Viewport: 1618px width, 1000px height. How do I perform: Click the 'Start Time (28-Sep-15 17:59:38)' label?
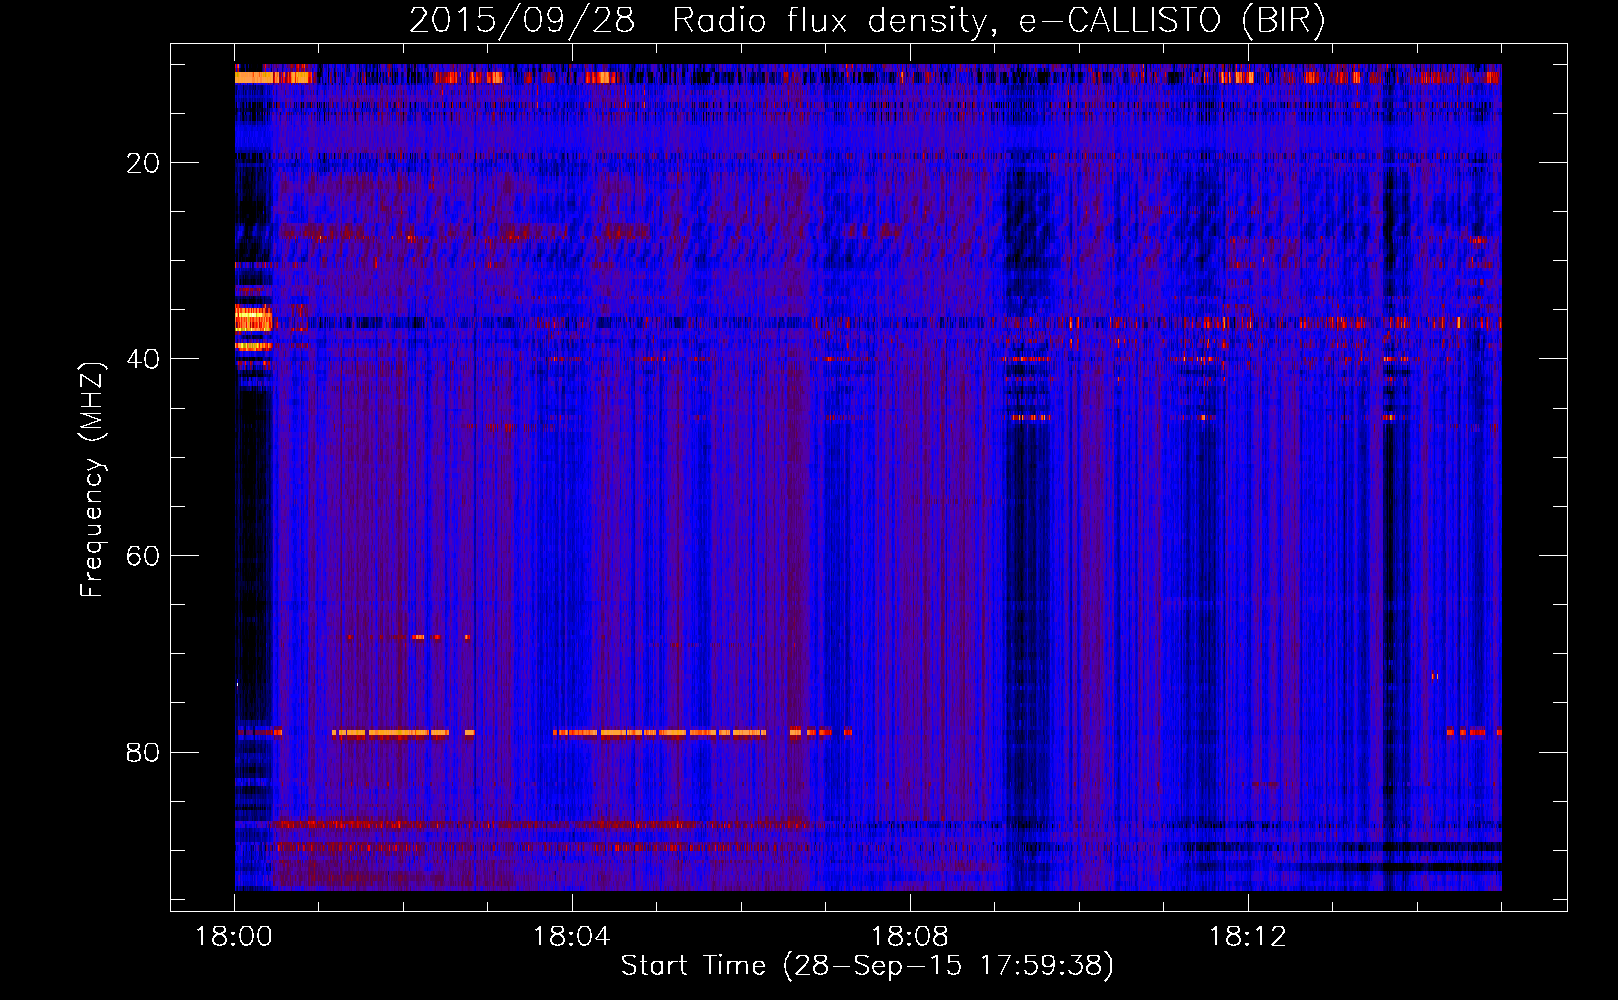pyautogui.click(x=867, y=966)
